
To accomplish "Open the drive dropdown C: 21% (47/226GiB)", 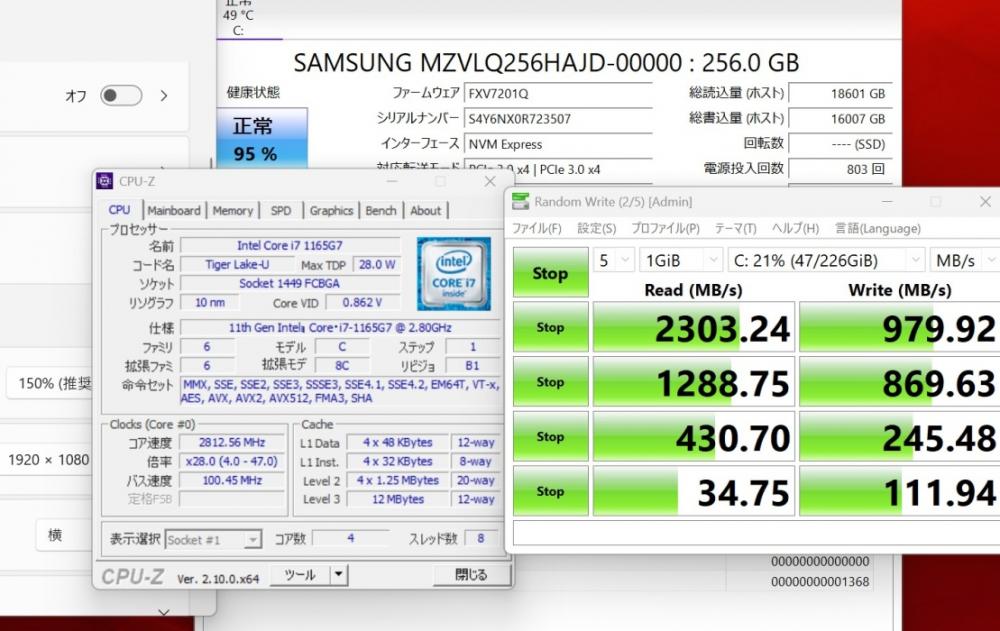I will [x=826, y=260].
